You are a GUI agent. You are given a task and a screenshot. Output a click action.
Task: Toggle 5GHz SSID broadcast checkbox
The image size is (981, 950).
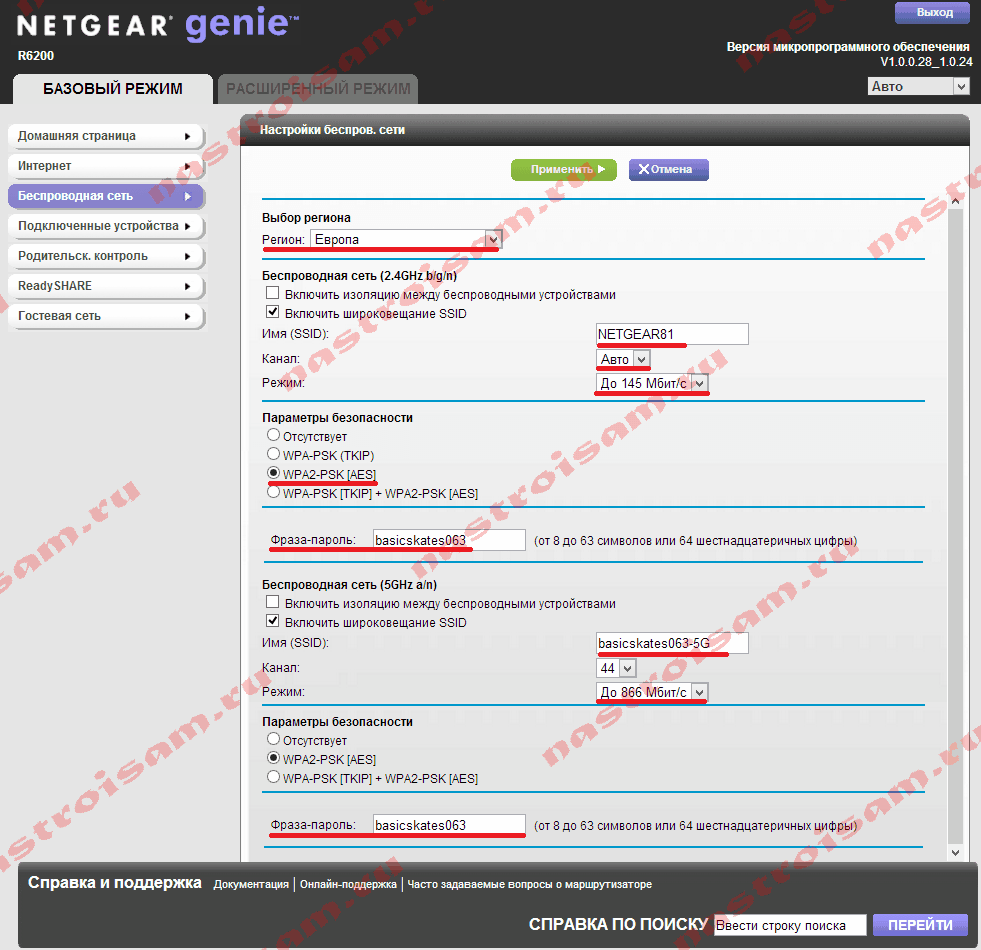click(x=272, y=621)
